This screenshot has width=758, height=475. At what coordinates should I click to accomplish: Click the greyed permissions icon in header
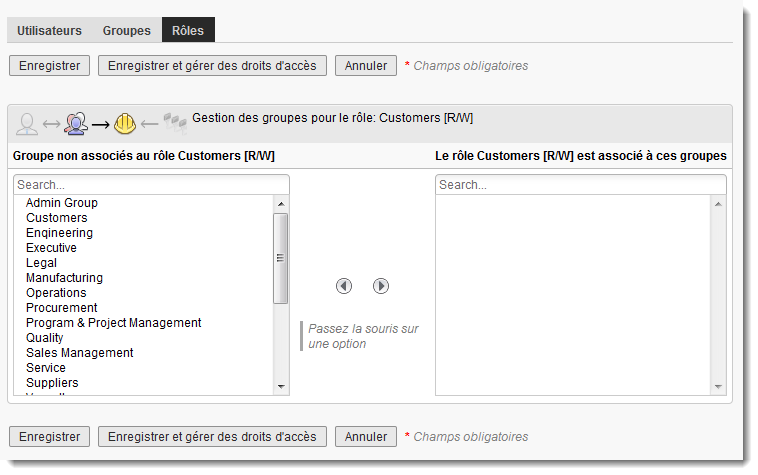[175, 123]
